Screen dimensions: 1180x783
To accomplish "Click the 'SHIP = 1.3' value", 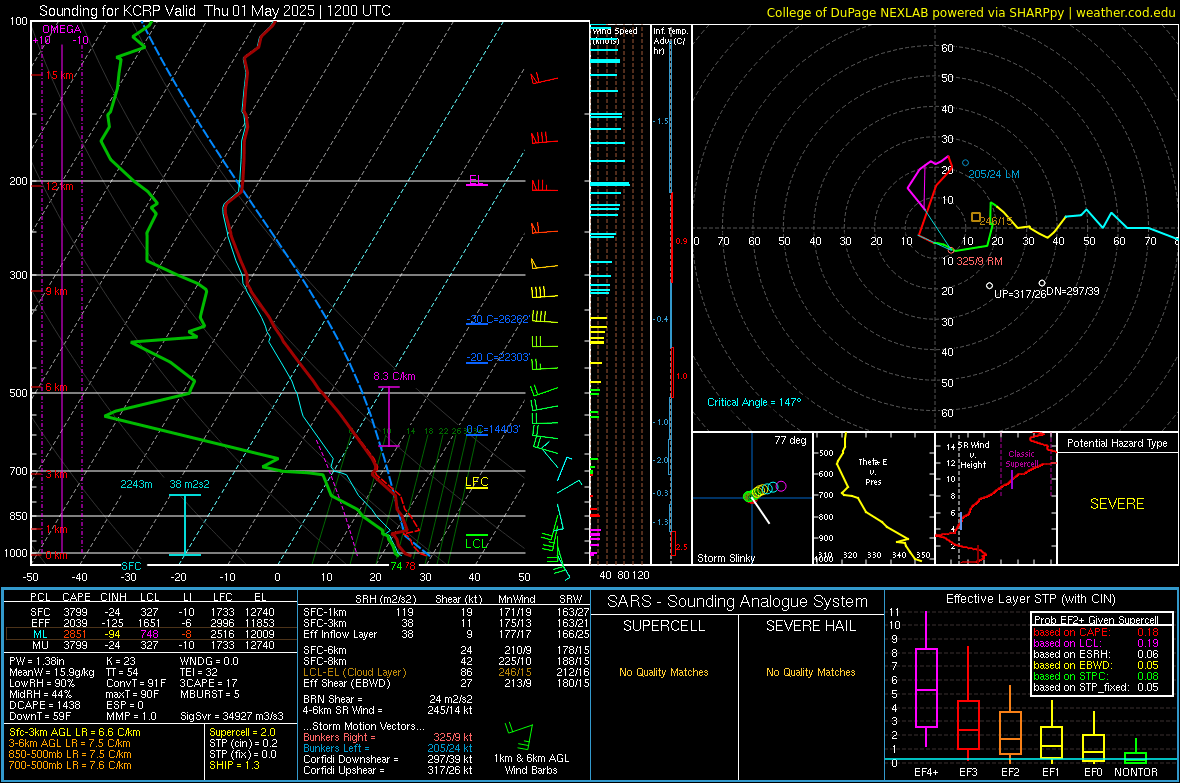I will coord(234,766).
